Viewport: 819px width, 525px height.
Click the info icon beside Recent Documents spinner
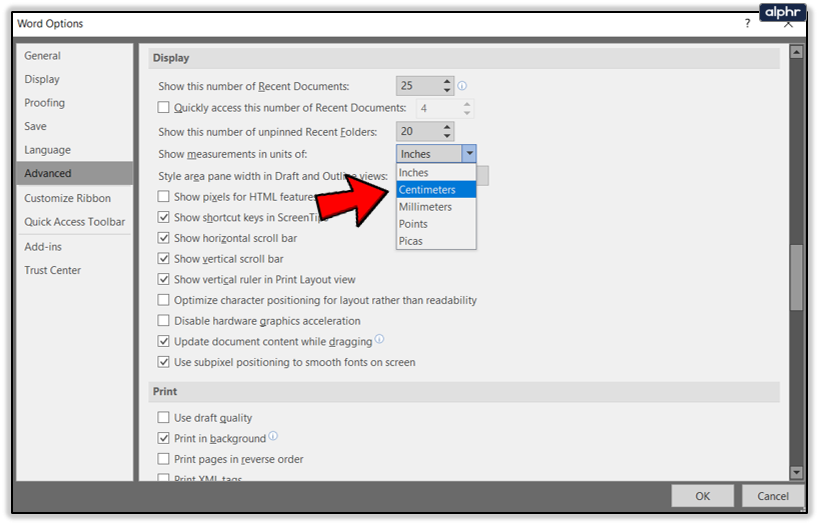[x=462, y=86]
